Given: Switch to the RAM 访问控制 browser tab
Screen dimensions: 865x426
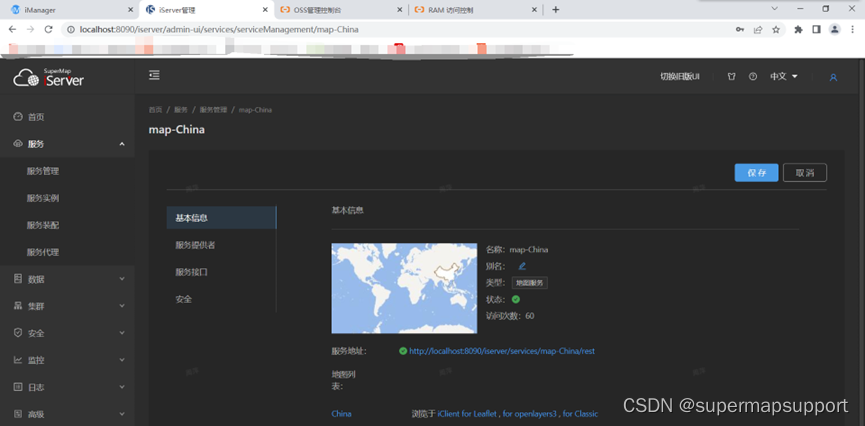Looking at the screenshot, I should tap(476, 10).
